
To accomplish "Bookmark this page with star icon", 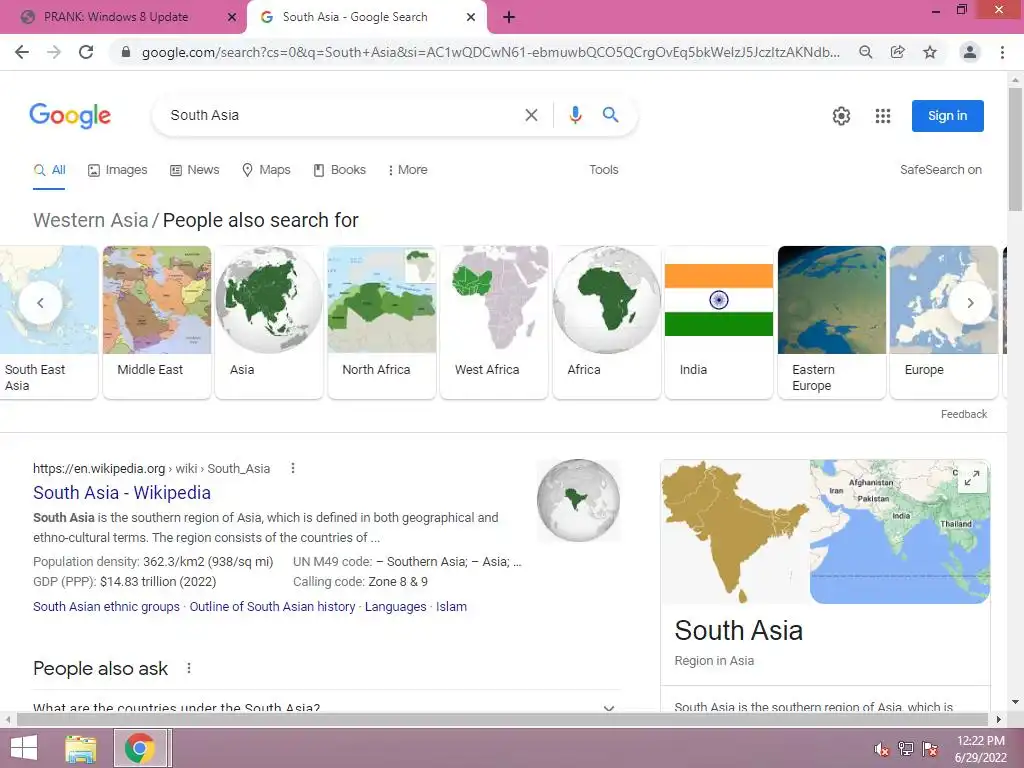I will coord(930,52).
